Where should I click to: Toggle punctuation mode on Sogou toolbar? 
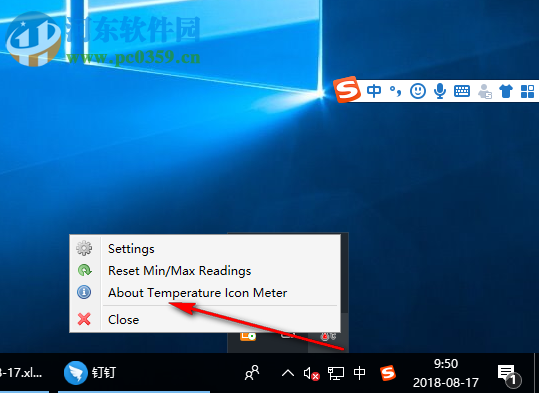tap(395, 91)
